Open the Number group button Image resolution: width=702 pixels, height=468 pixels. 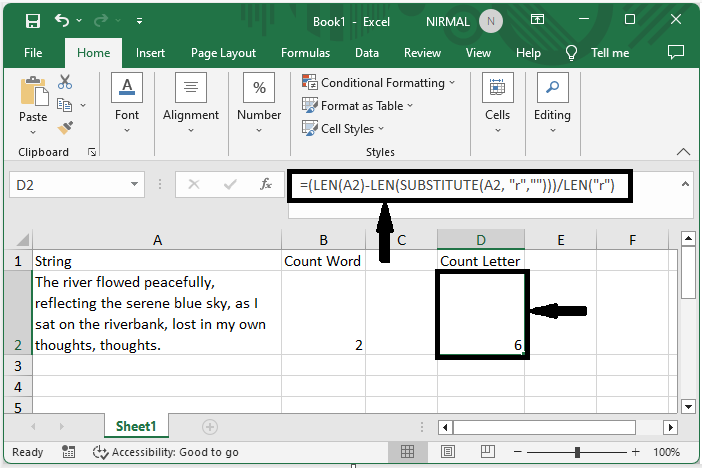[259, 103]
